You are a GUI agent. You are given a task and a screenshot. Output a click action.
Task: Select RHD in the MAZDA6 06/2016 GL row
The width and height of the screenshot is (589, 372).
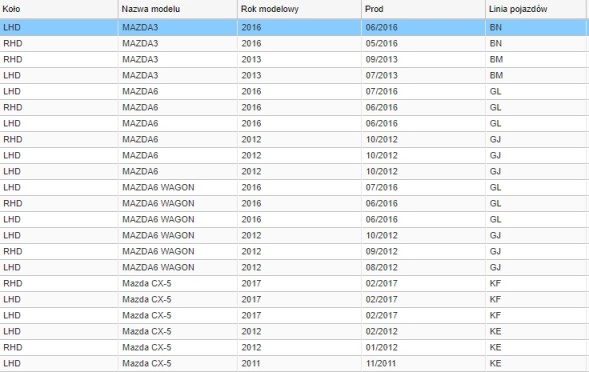12,107
